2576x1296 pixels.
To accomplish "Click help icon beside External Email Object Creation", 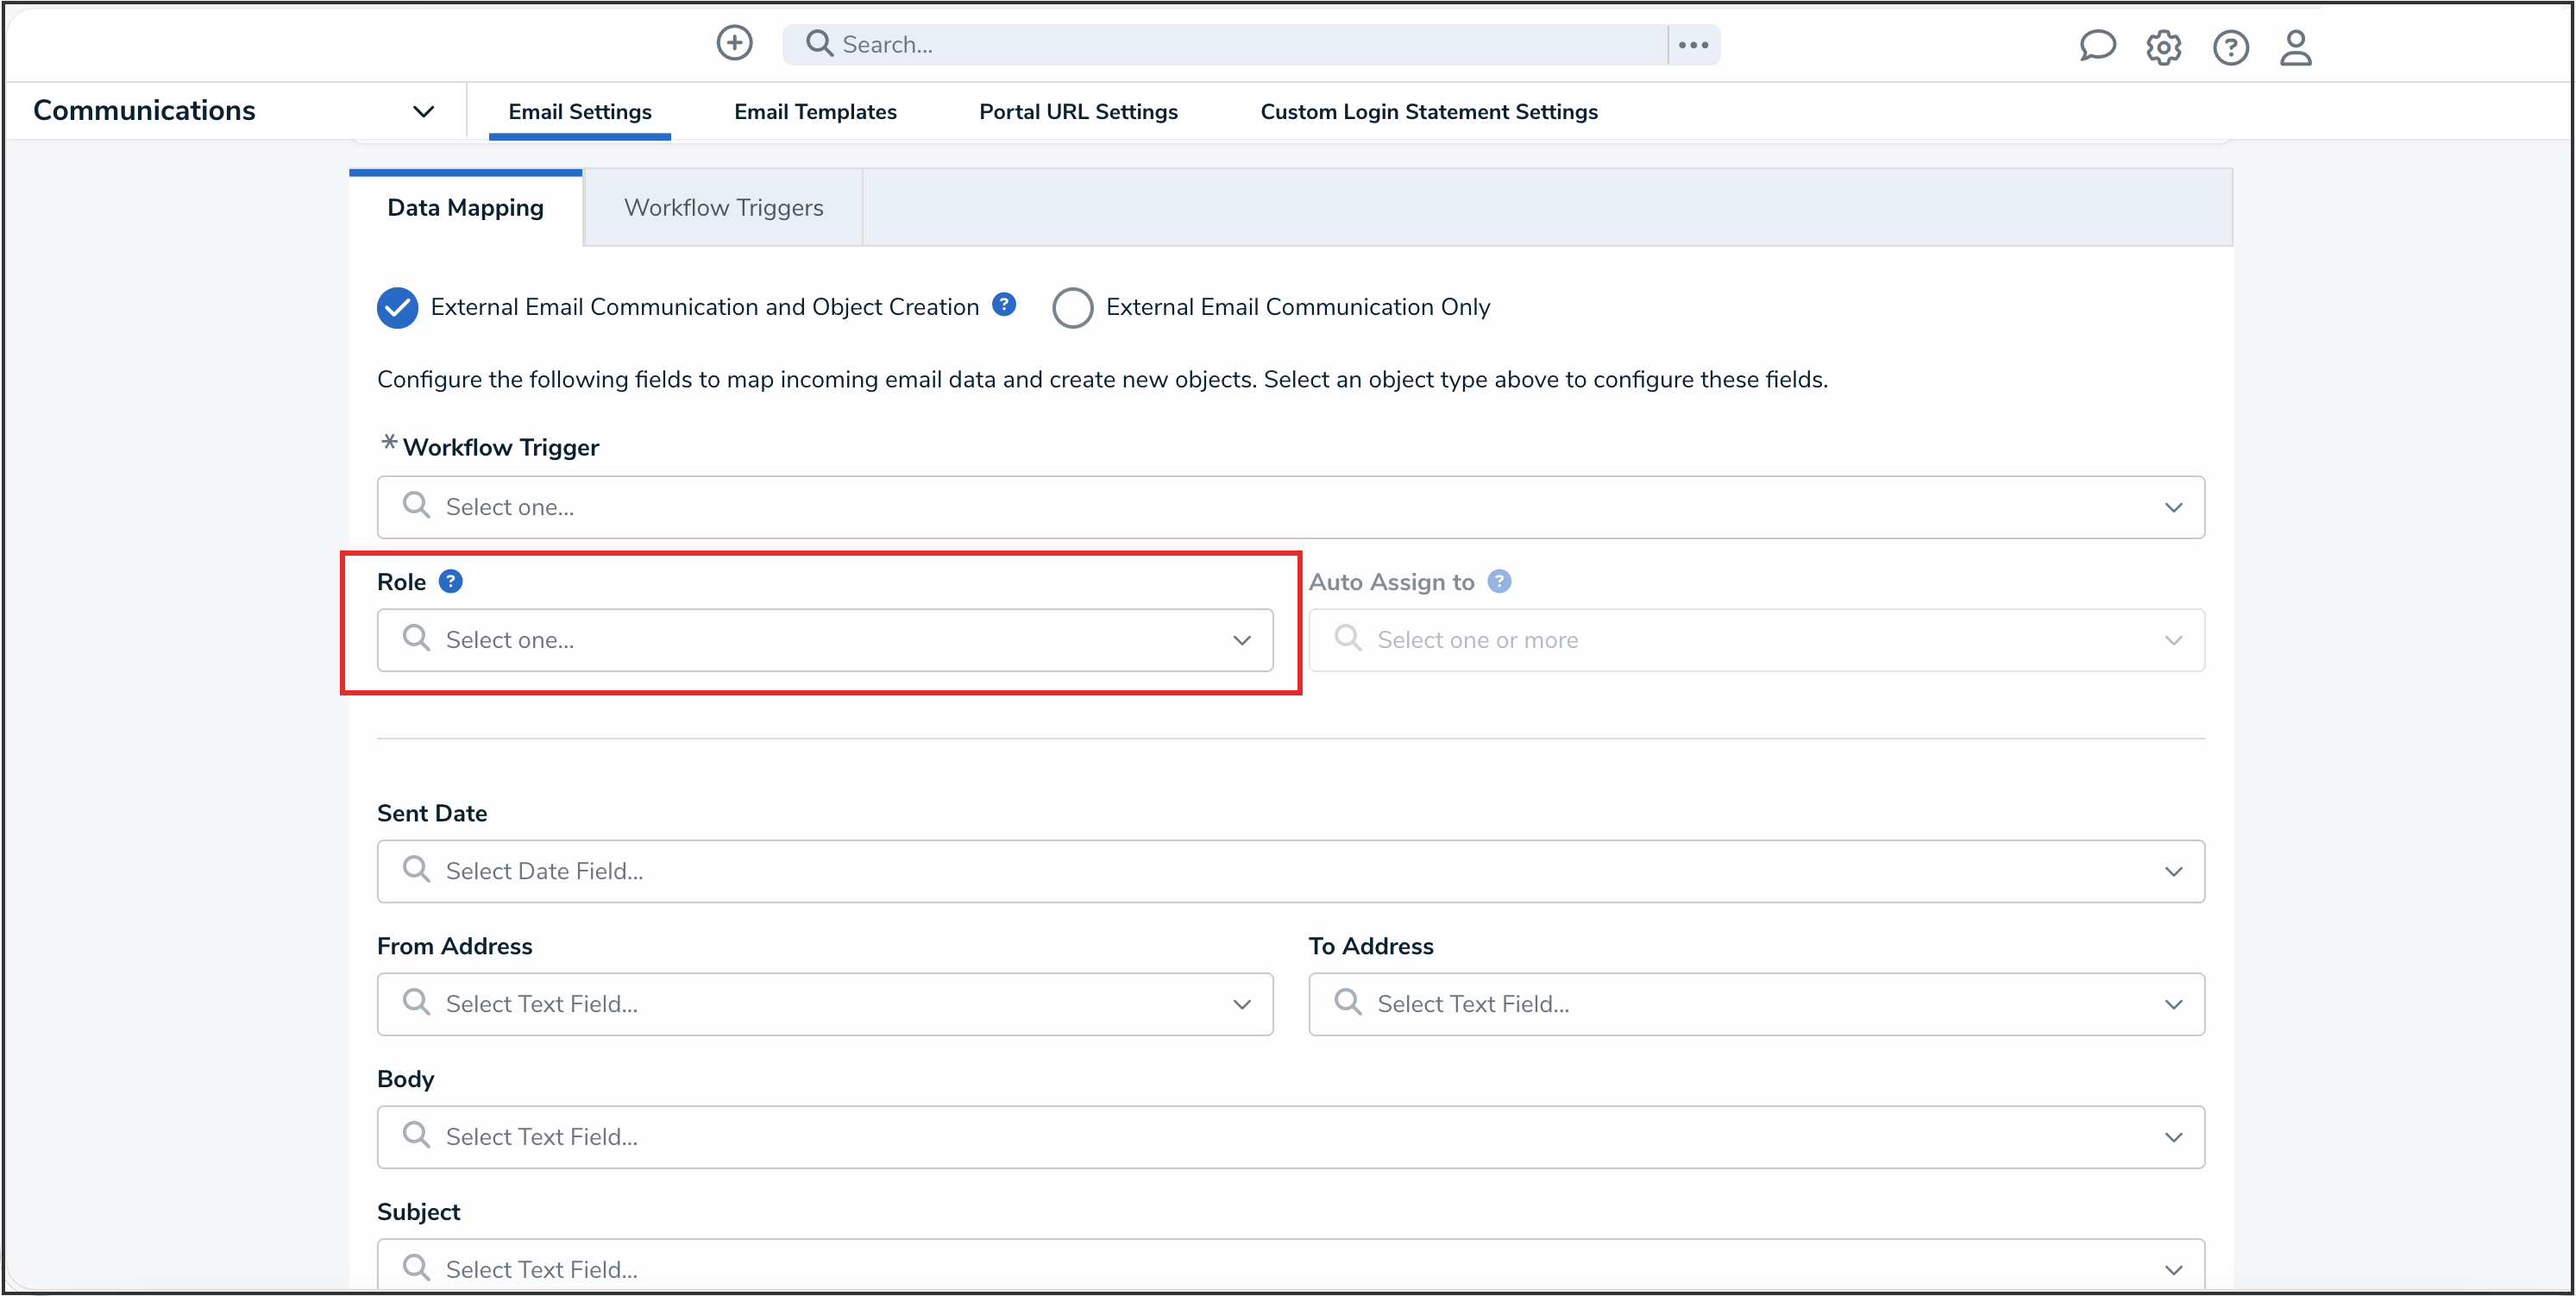I will click(1004, 305).
